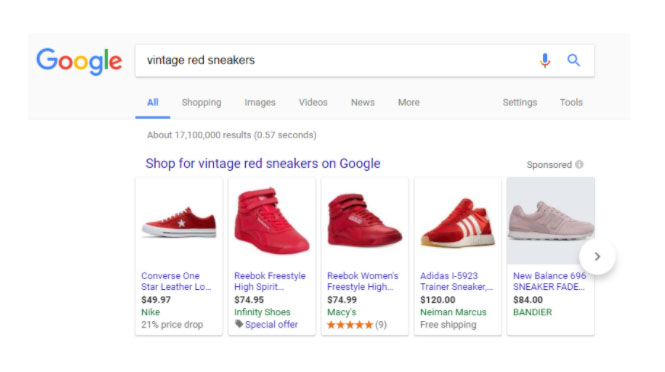Viewport: 665px width, 372px height.
Task: Open the Sponsored info icon
Action: pyautogui.click(x=579, y=164)
